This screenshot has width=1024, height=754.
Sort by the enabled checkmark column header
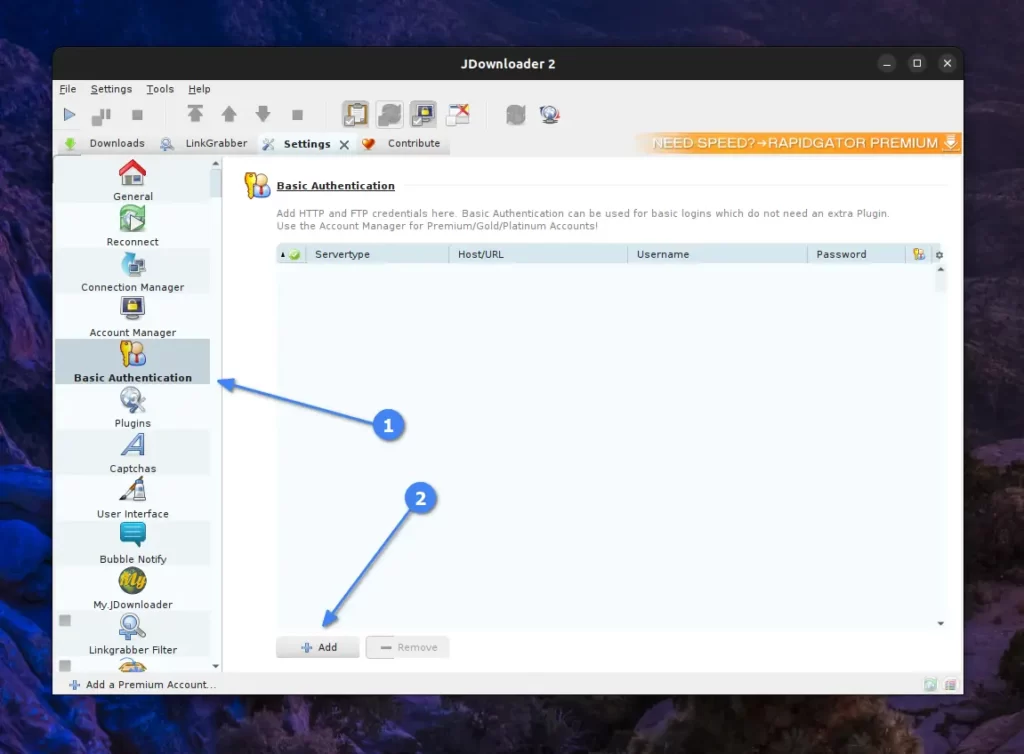[291, 255]
